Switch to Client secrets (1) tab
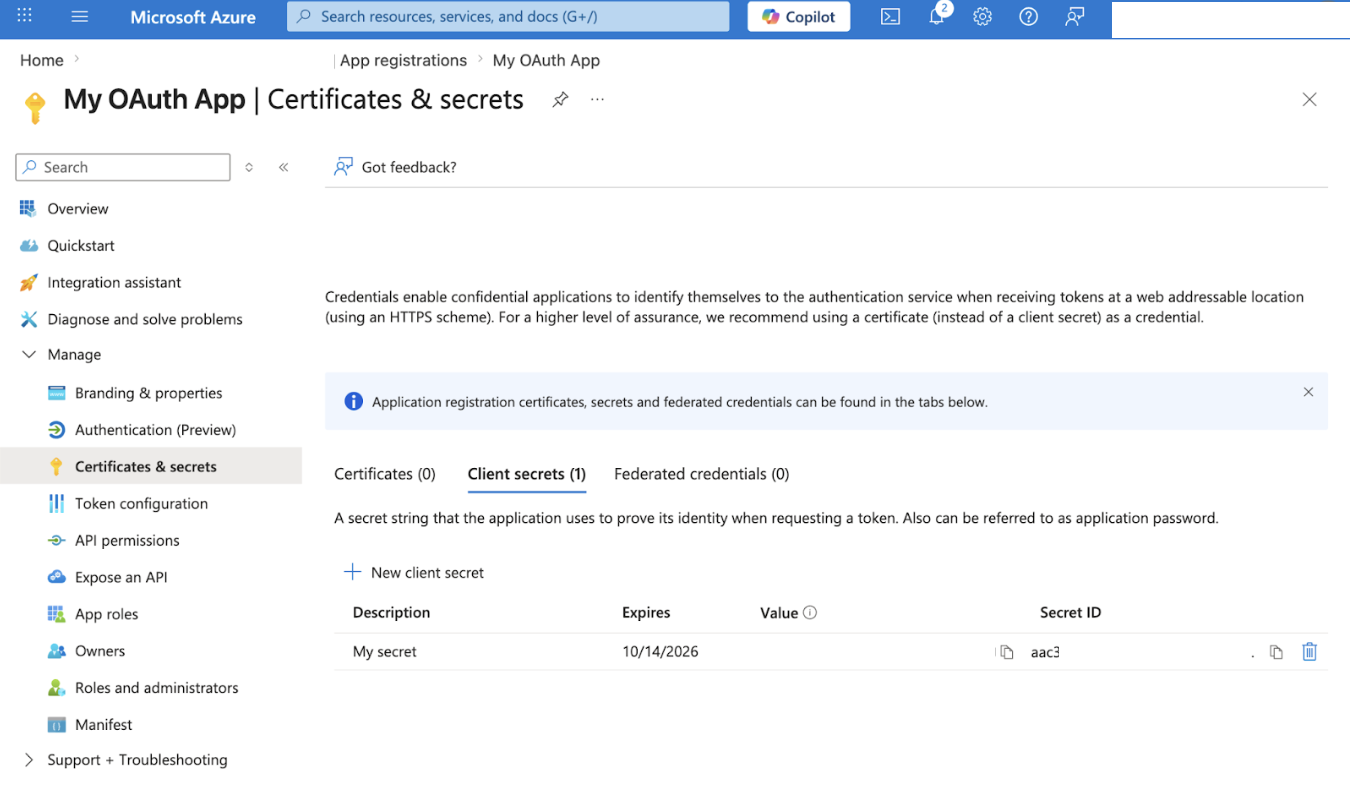The image size is (1358, 786). (x=527, y=474)
